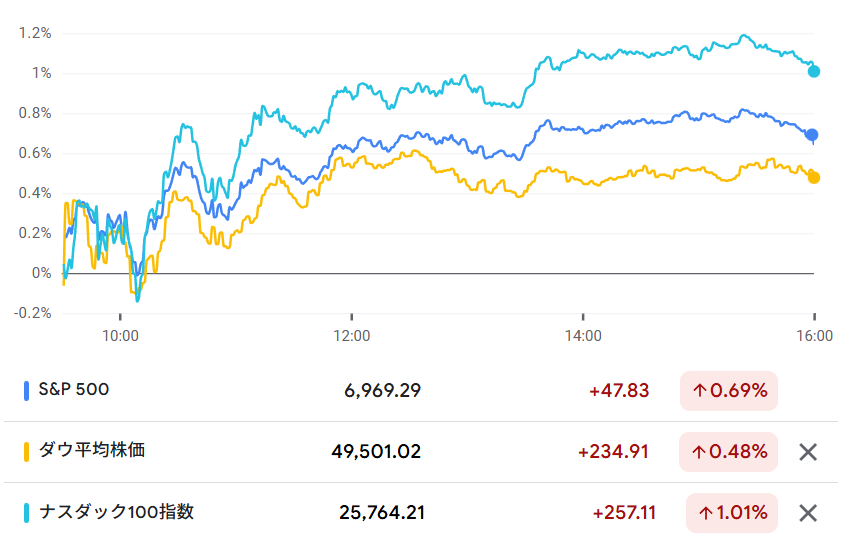Click the S&P 500 change value +47.83
This screenshot has height=538, width=846.
coord(620,391)
